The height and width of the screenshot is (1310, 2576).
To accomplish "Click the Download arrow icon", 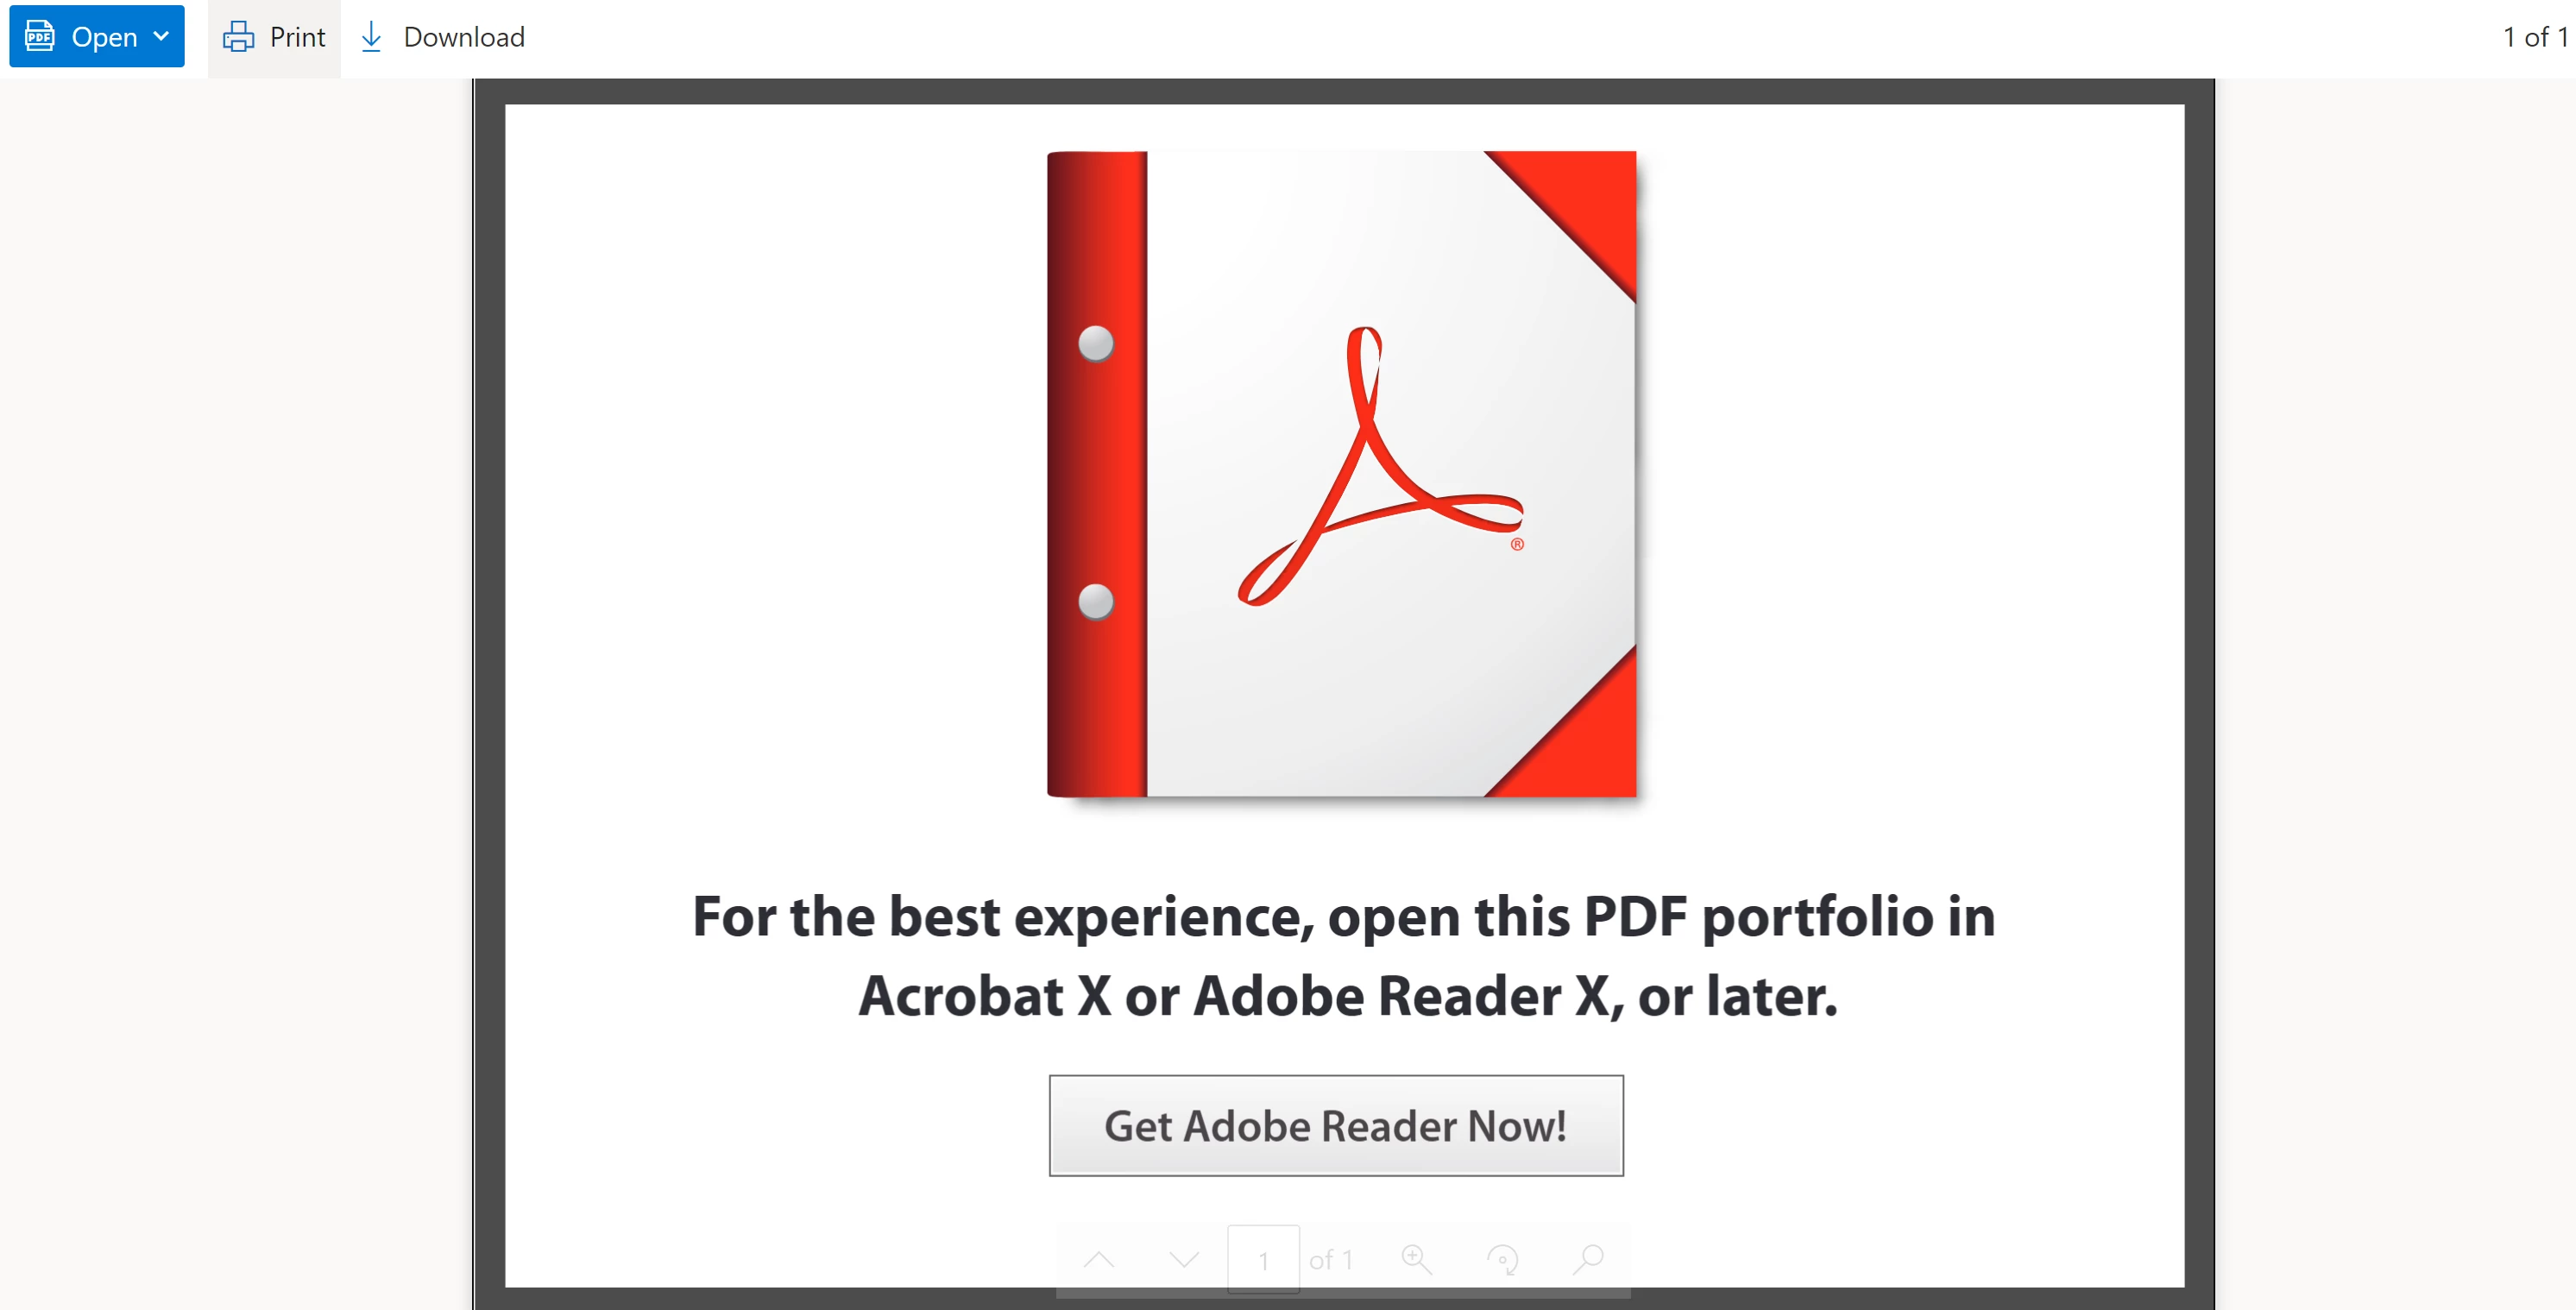I will click(371, 37).
